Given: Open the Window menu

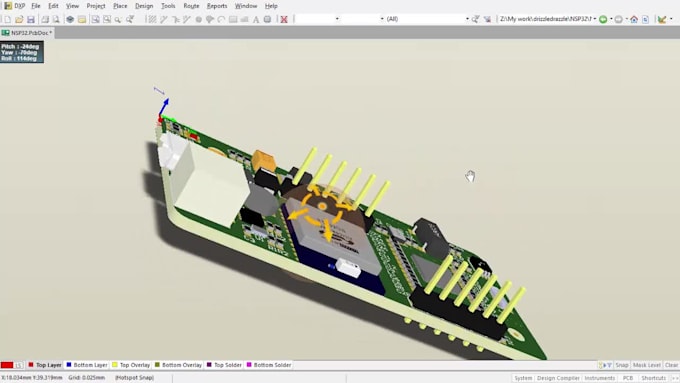Looking at the screenshot, I should click(x=246, y=6).
